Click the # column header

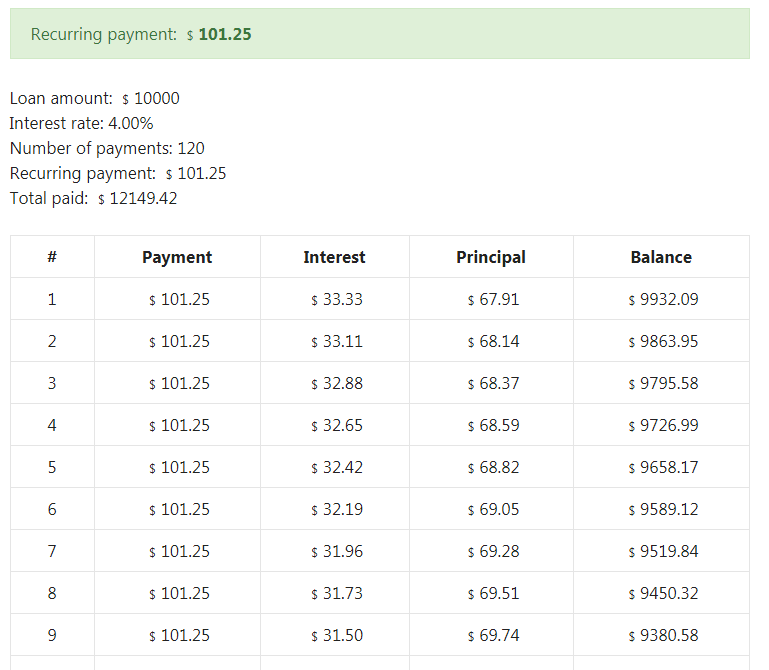coord(52,257)
